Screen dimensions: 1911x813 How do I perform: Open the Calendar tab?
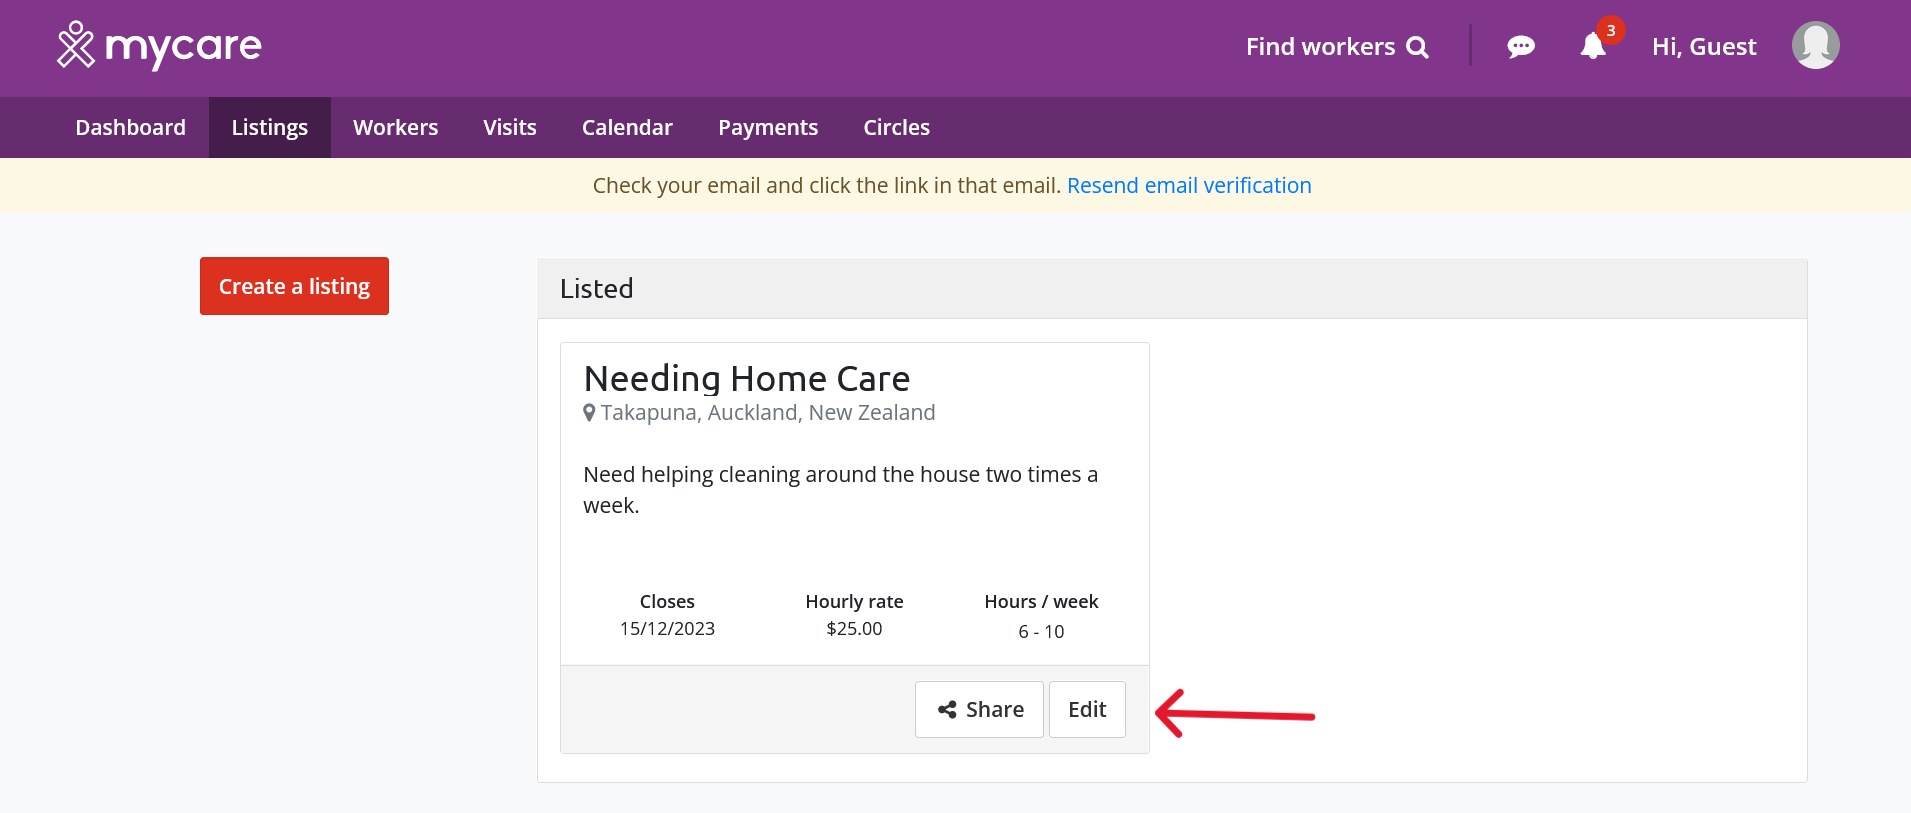coord(627,127)
